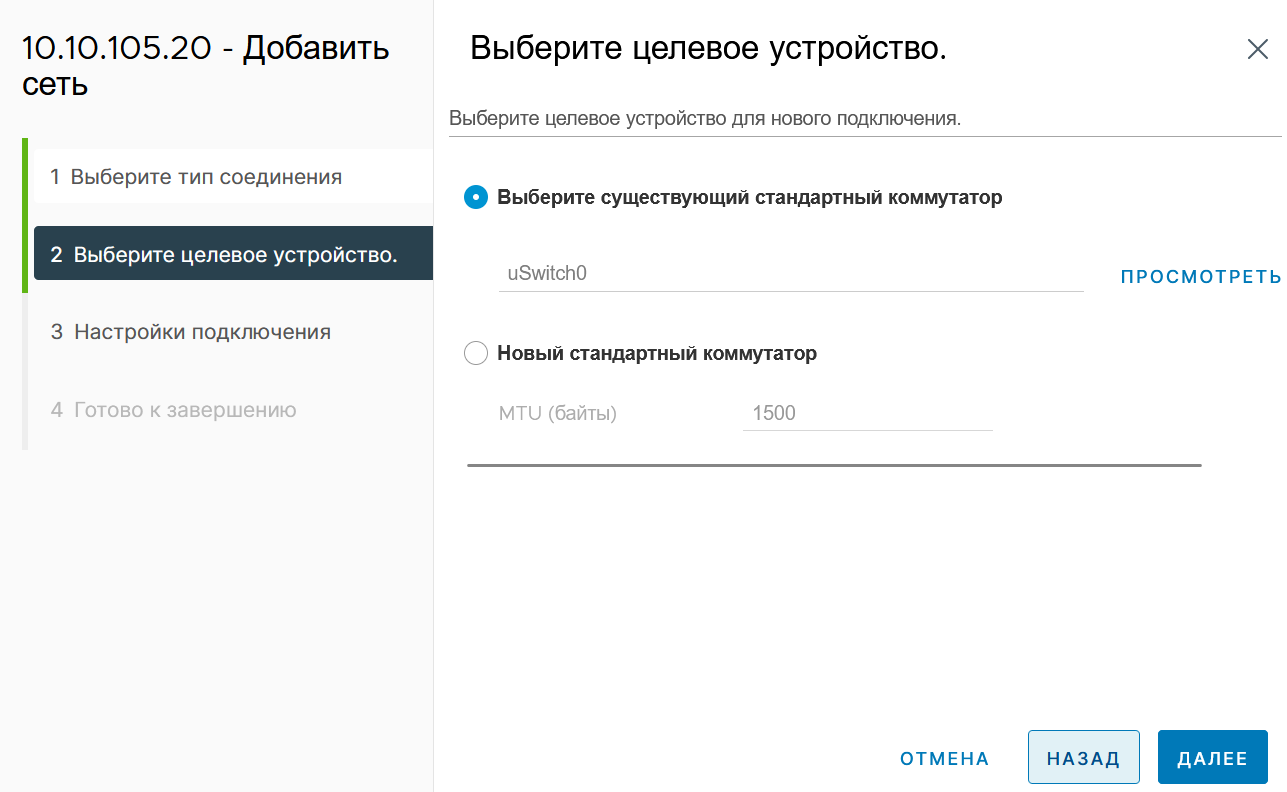
Task: Click the 'MTU (байты)' label
Action: tap(558, 413)
